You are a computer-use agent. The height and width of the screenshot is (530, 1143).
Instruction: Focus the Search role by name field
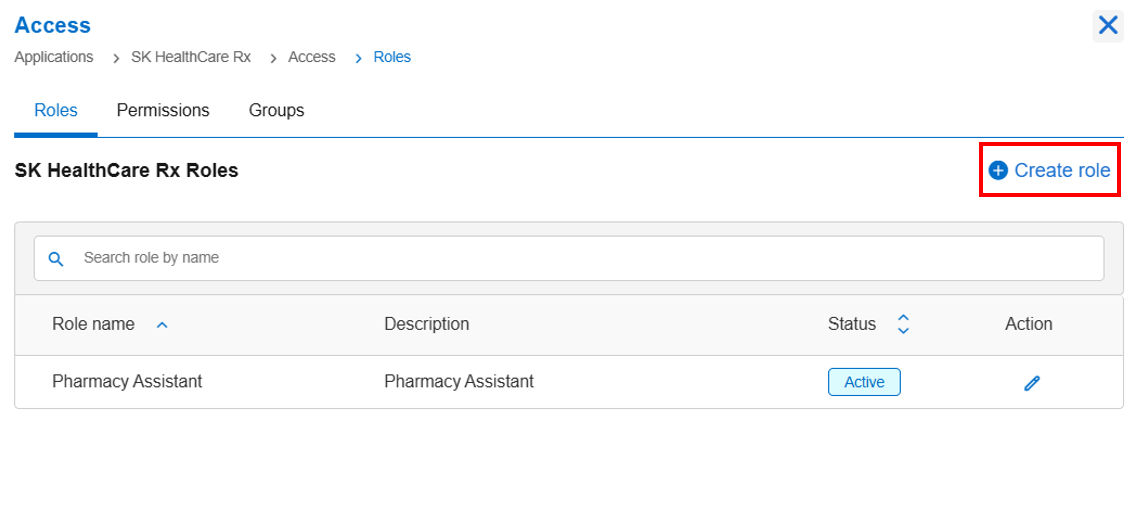tap(569, 258)
